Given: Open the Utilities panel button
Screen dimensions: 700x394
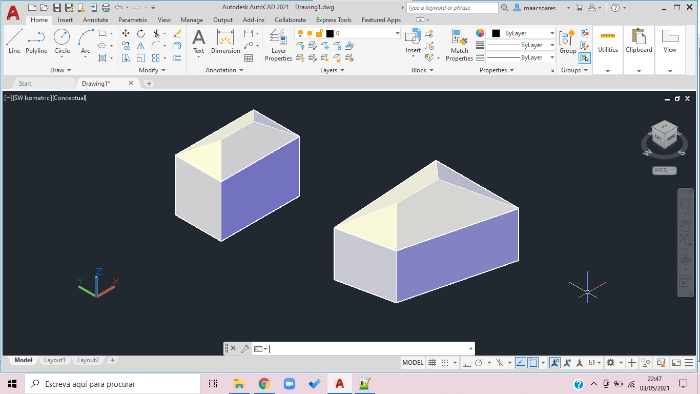Looking at the screenshot, I should 608,49.
